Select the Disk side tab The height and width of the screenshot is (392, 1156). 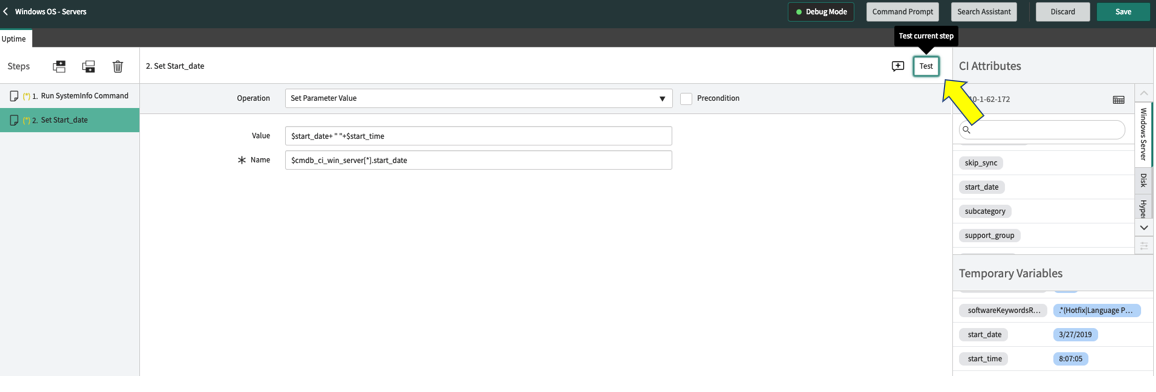(x=1144, y=181)
